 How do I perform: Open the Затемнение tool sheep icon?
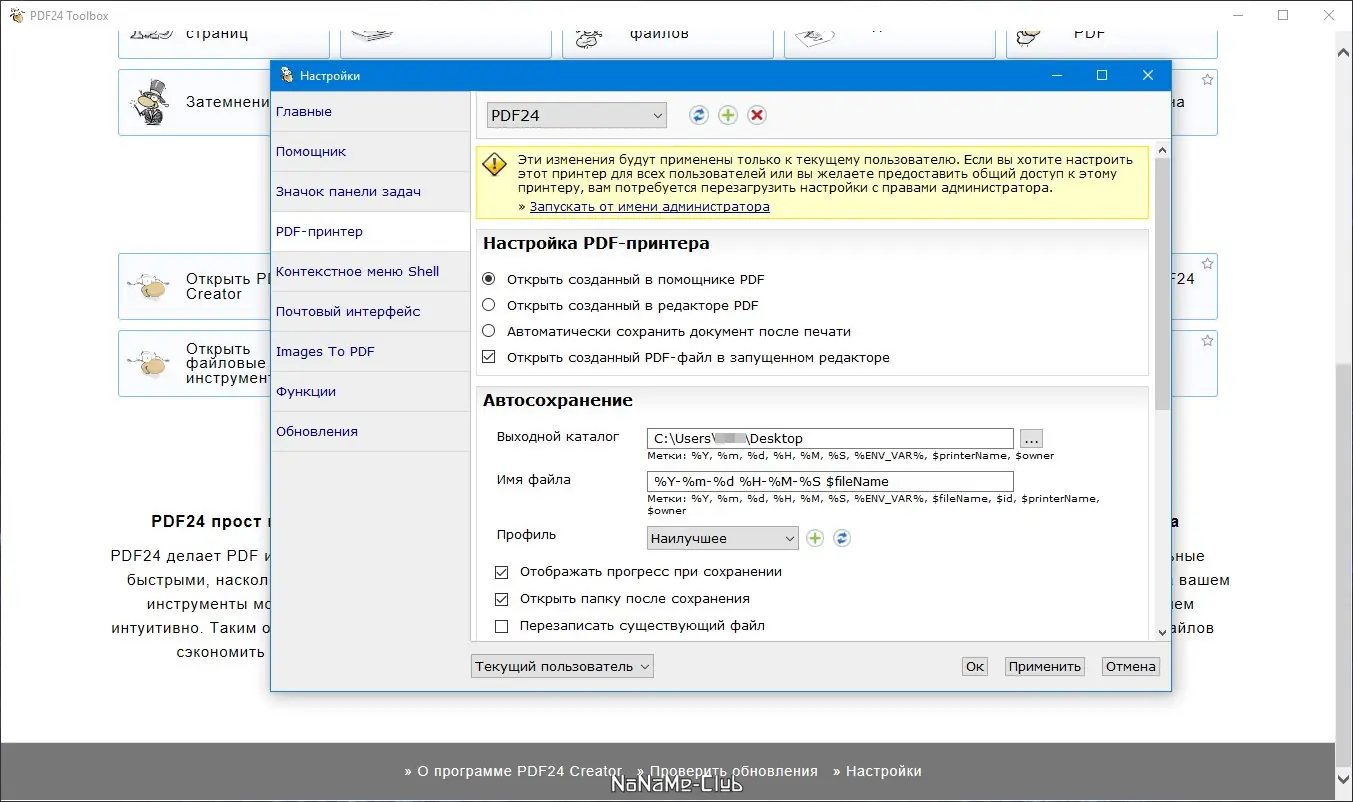150,102
